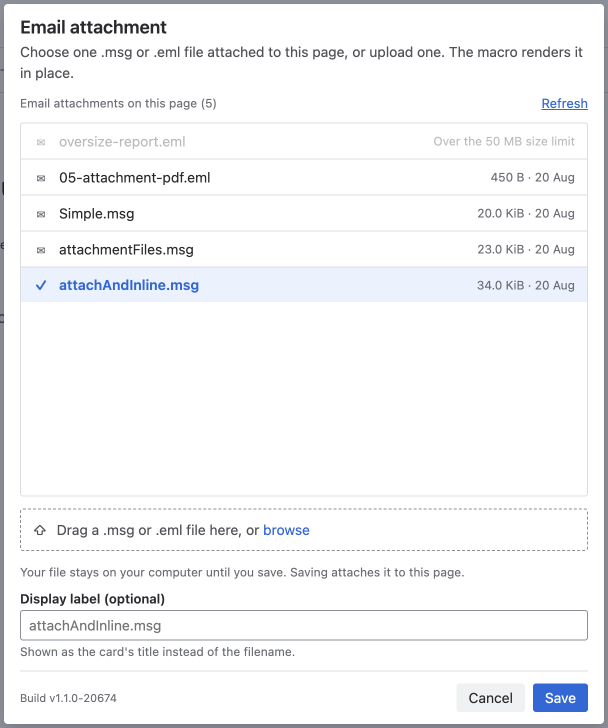Screen dimensions: 608x728
Task: Click the envelope icon beside Simple.msg
Action: tap(41, 214)
